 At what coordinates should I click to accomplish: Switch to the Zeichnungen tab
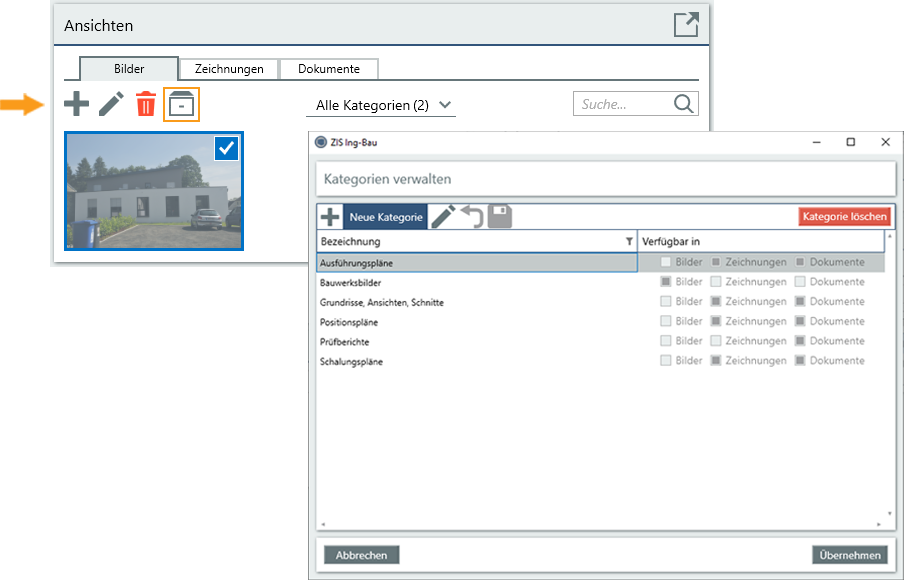229,69
